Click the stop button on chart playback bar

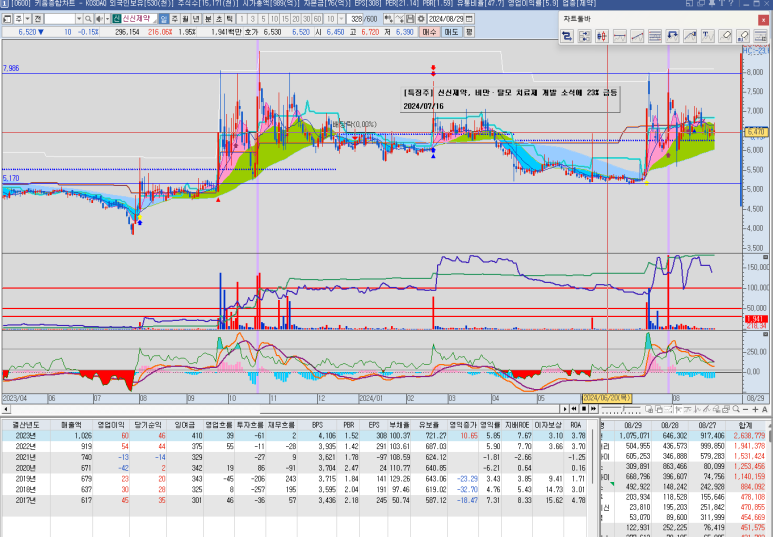(x=584, y=409)
